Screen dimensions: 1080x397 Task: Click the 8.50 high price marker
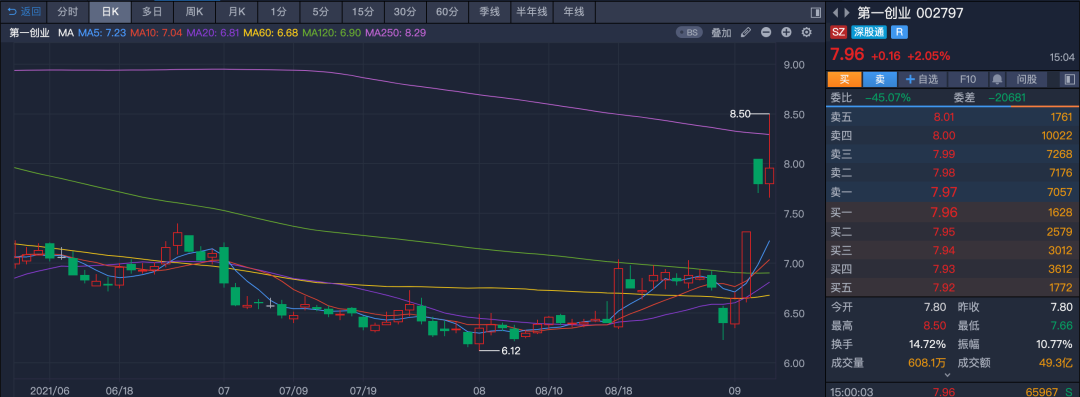tap(740, 114)
